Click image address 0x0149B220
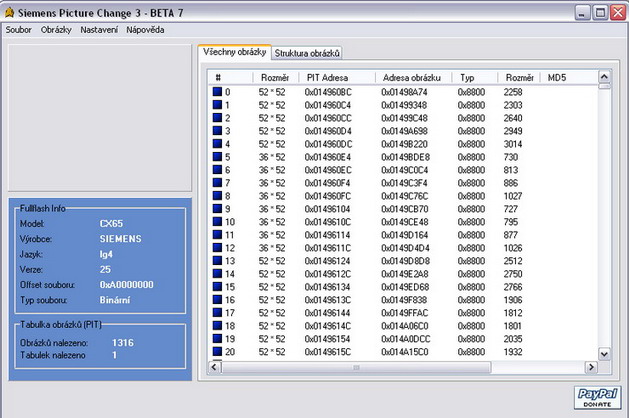 [404, 144]
